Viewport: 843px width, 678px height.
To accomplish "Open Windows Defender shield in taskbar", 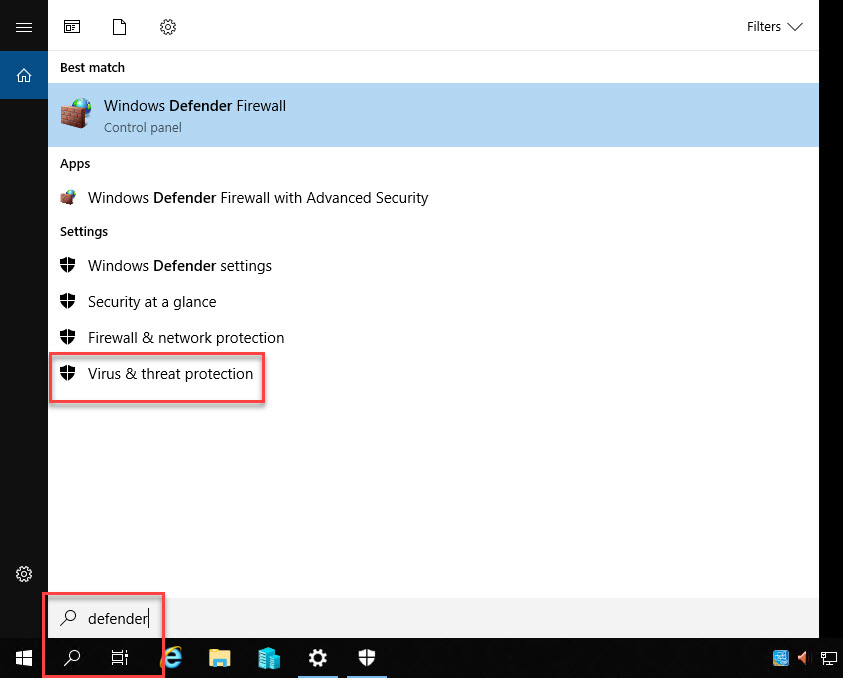I will pos(366,658).
